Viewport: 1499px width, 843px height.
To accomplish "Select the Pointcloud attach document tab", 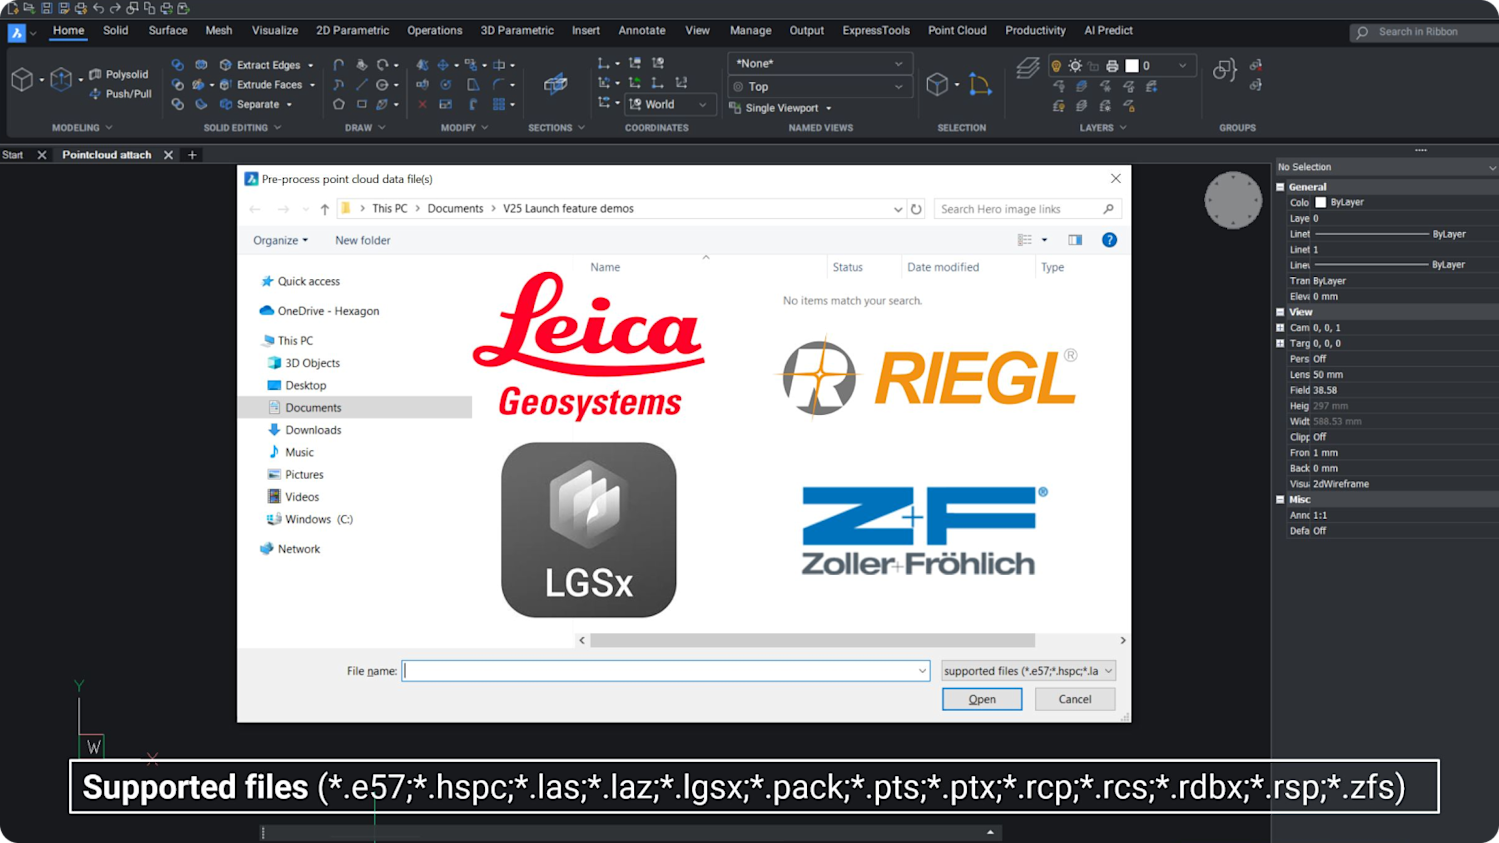I will click(x=106, y=154).
